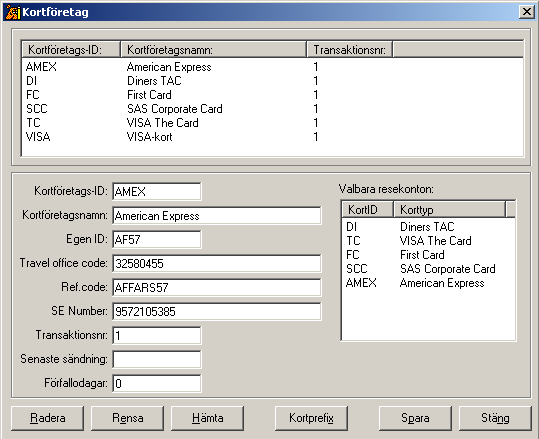Sort by Kortföretags-ID column header

71,50
